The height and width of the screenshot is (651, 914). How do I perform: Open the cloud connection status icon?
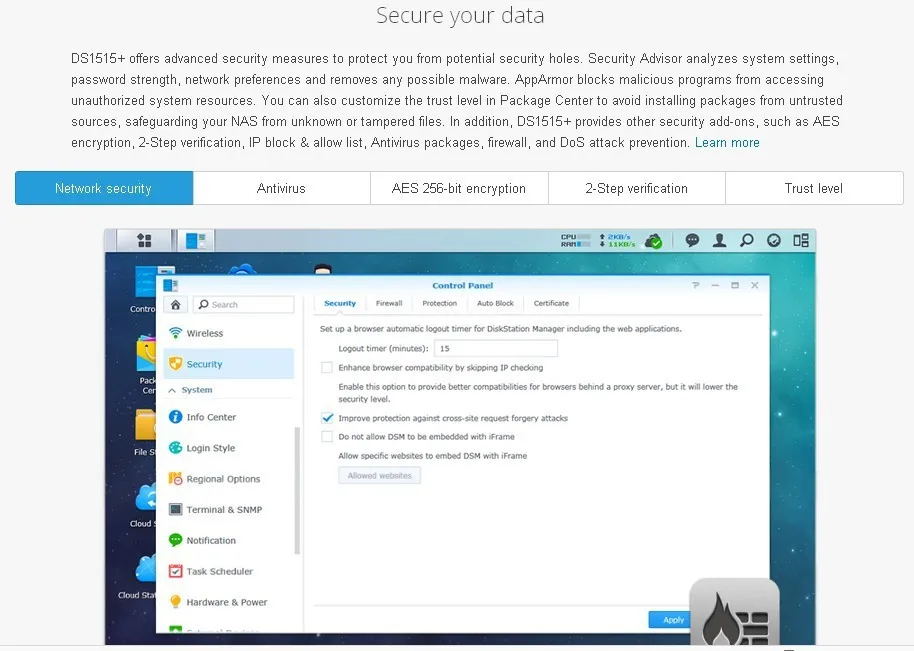653,241
